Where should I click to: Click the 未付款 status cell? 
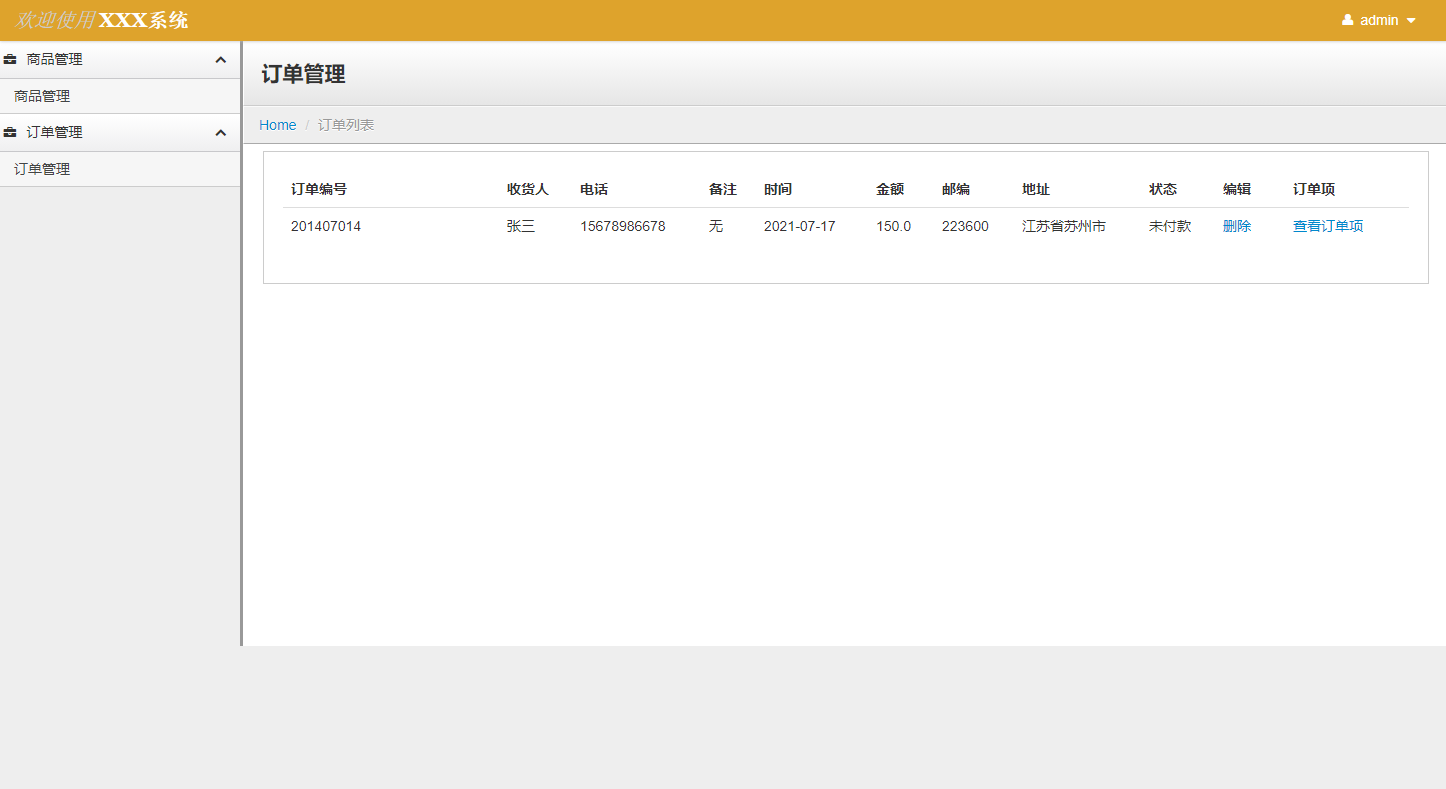1169,227
